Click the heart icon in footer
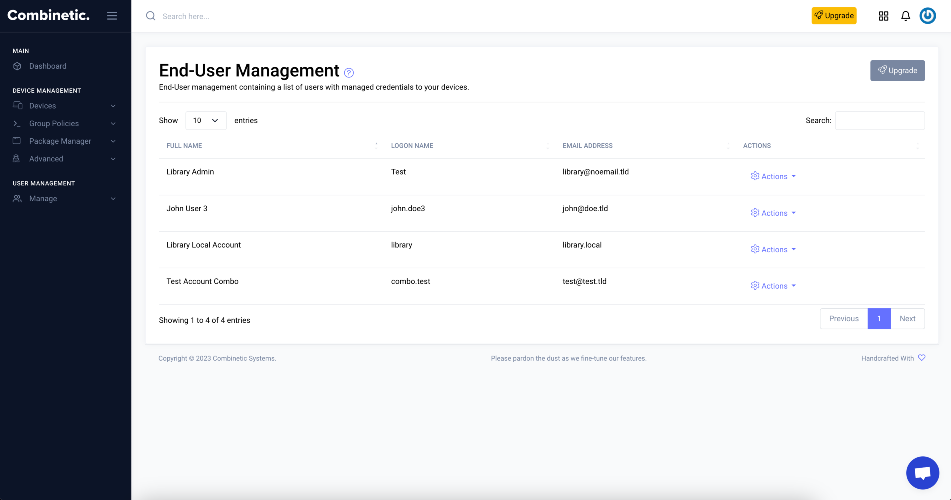Viewport: 951px width, 500px height. [x=921, y=358]
